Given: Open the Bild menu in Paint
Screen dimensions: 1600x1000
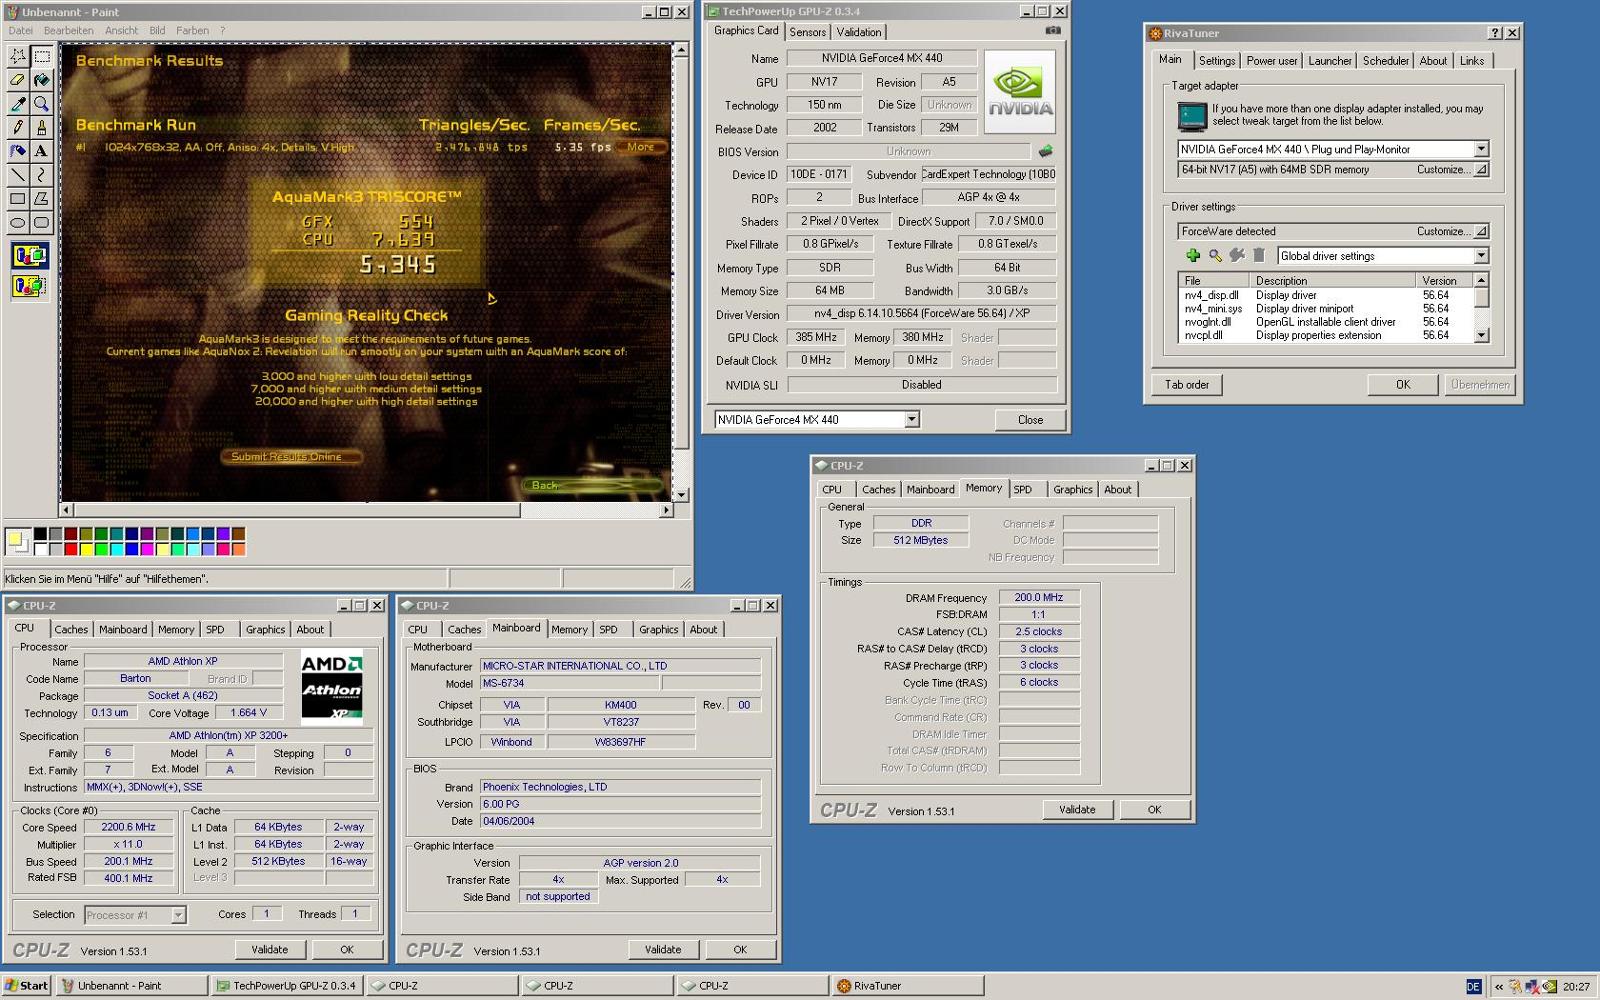Looking at the screenshot, I should tap(157, 30).
